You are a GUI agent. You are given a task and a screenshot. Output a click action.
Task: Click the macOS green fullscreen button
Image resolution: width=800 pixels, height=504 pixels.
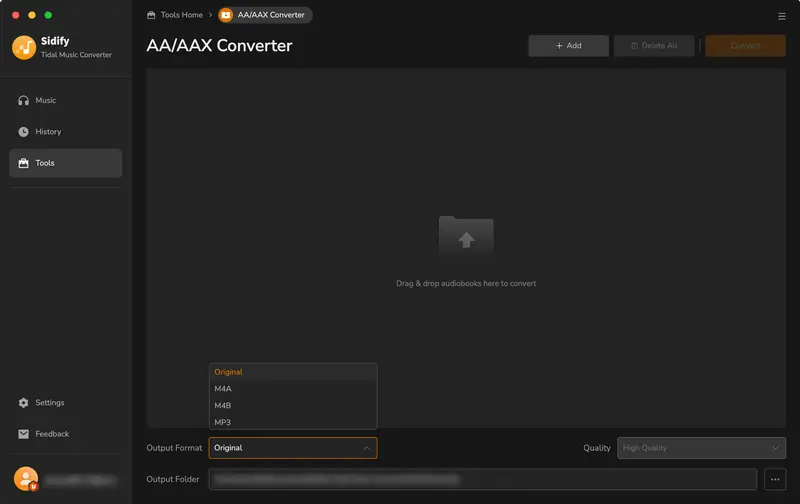(x=48, y=15)
